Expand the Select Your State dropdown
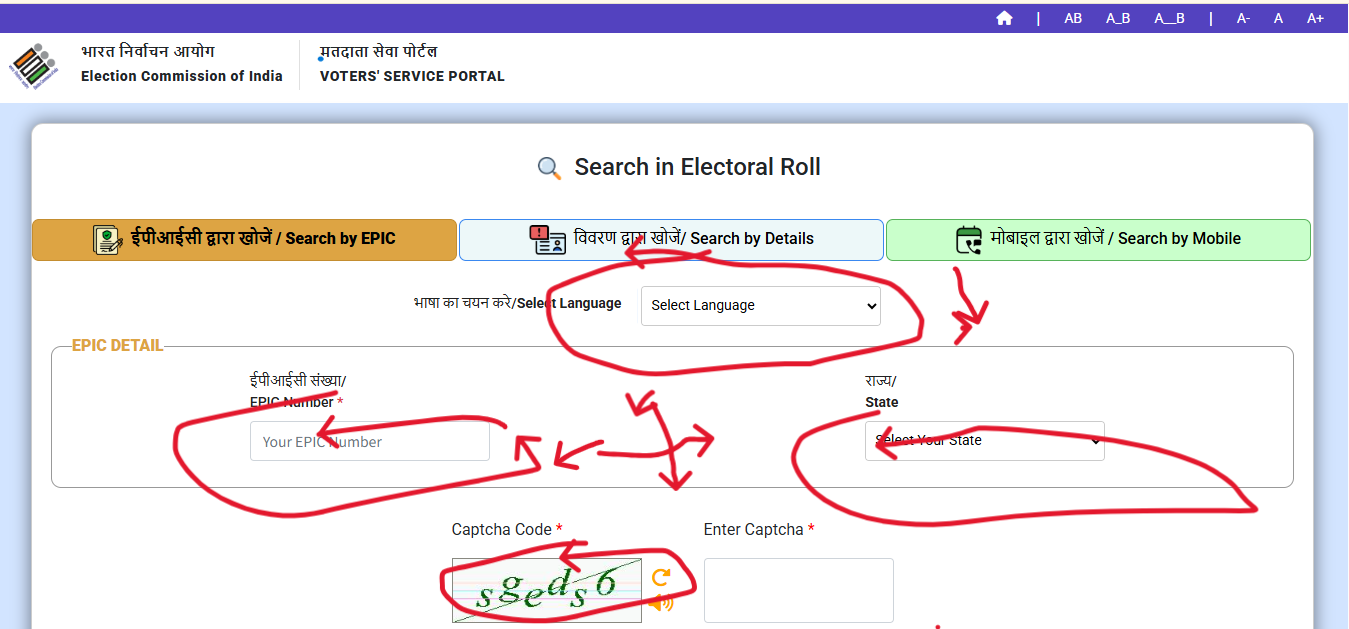 tap(984, 441)
